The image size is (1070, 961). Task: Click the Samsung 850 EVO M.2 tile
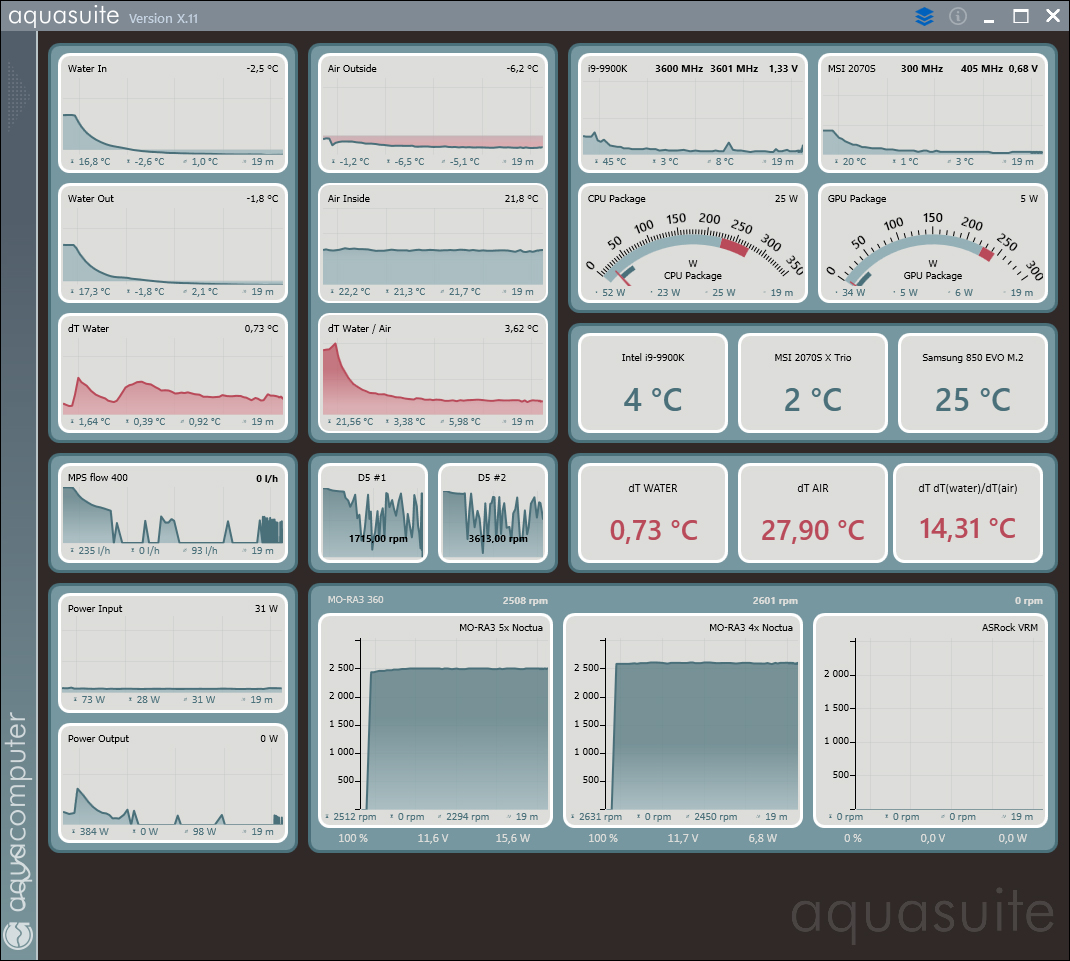pos(973,383)
